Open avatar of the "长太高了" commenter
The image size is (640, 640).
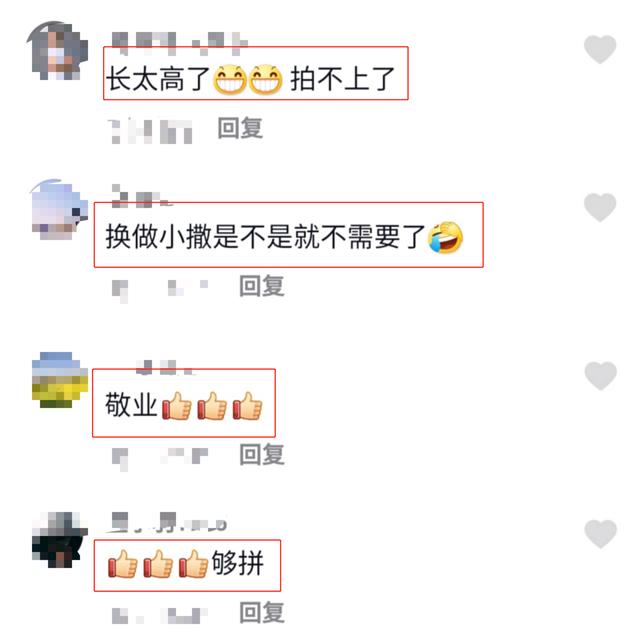pyautogui.click(x=58, y=51)
